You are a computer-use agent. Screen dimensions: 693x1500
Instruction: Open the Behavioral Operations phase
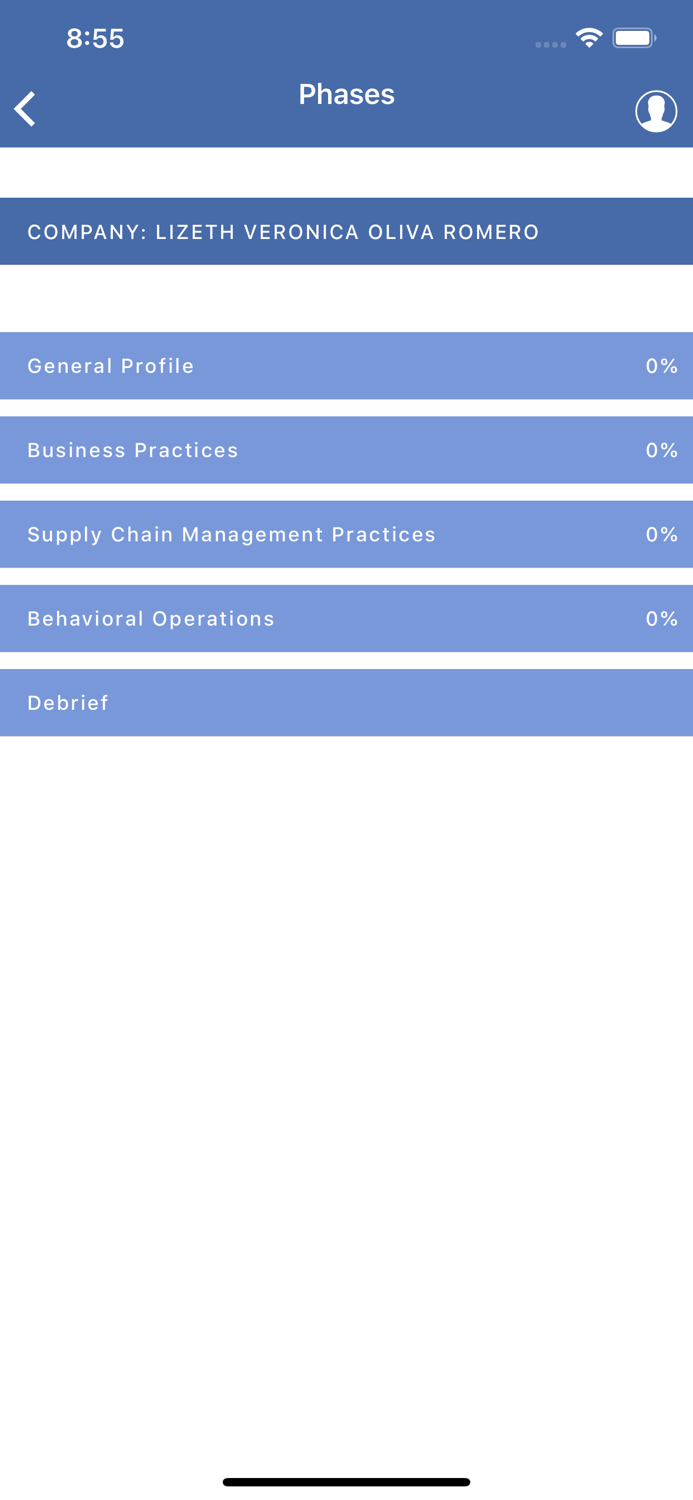point(151,618)
